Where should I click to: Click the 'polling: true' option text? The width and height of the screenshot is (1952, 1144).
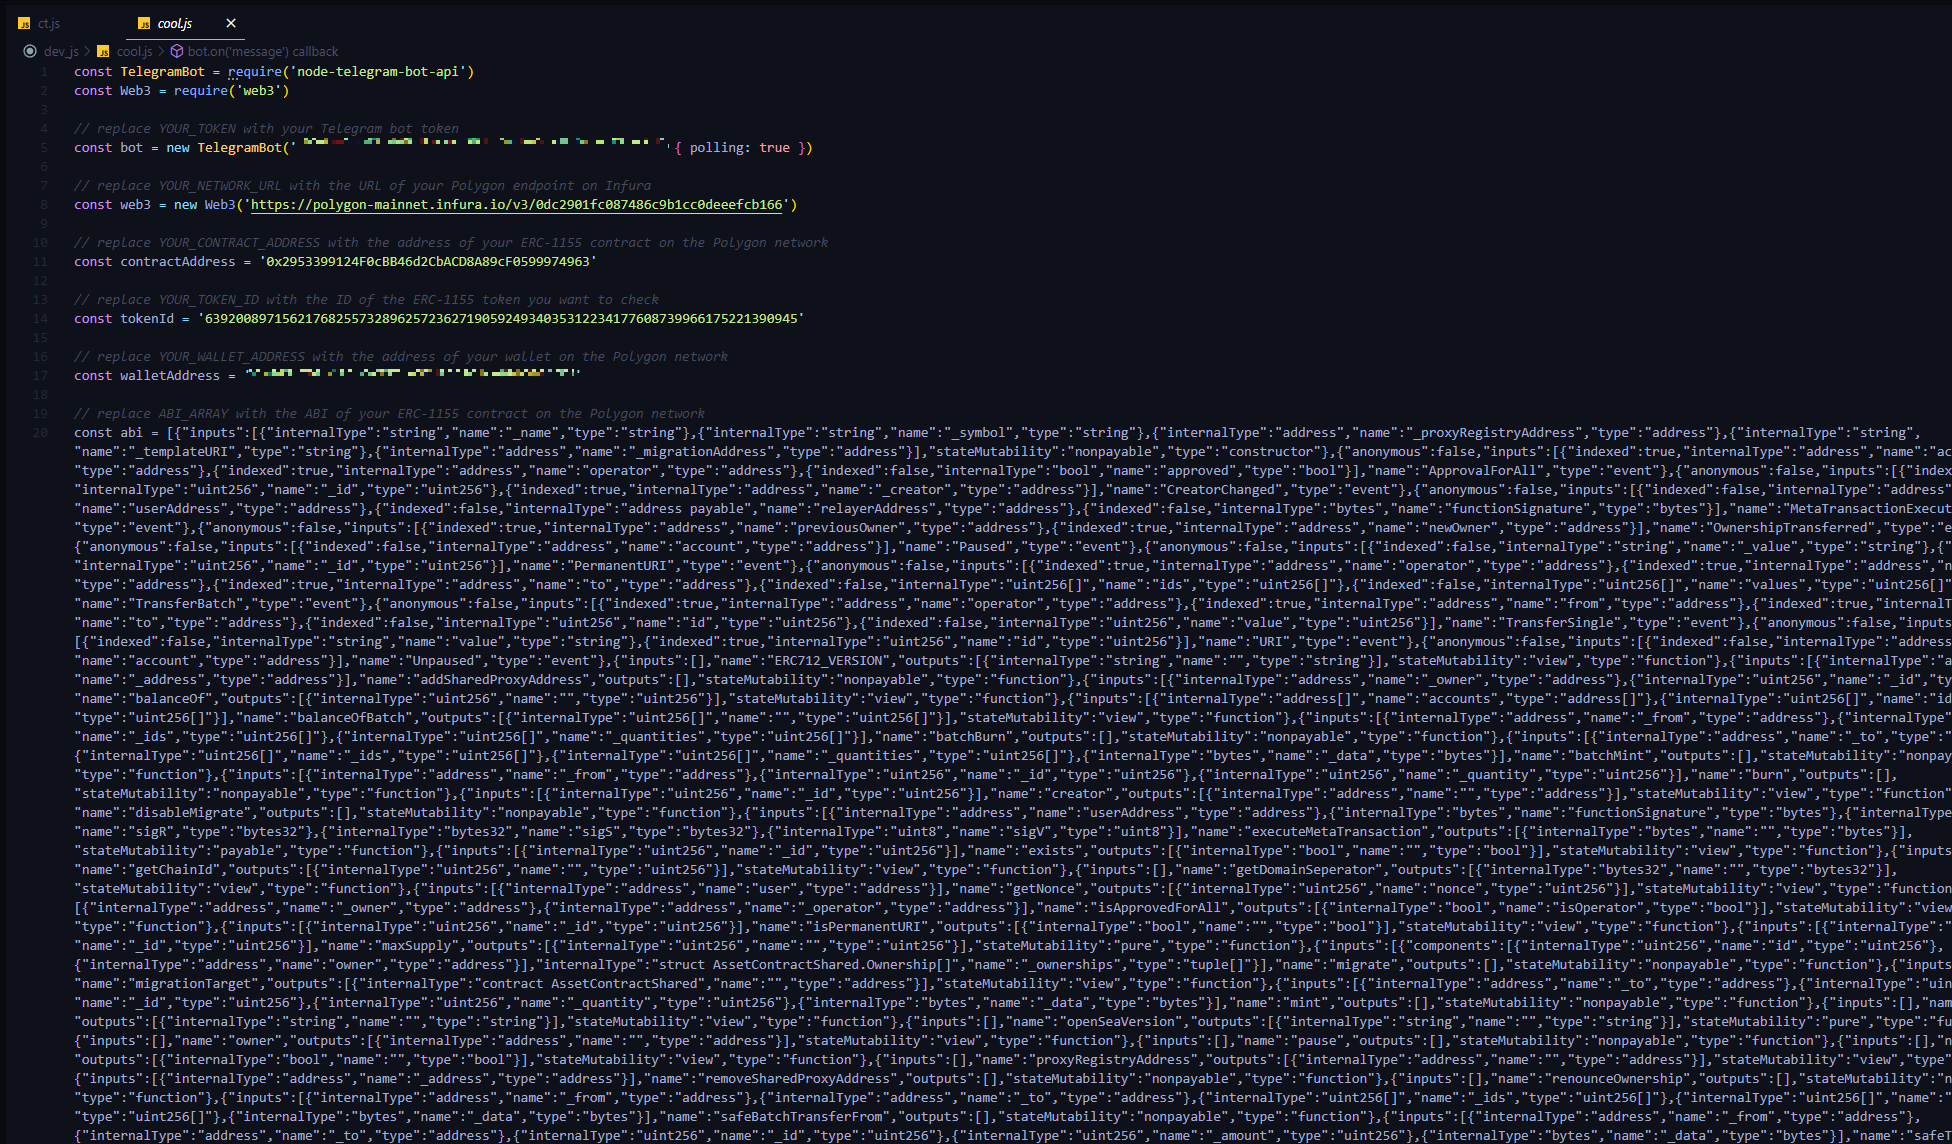coord(739,148)
